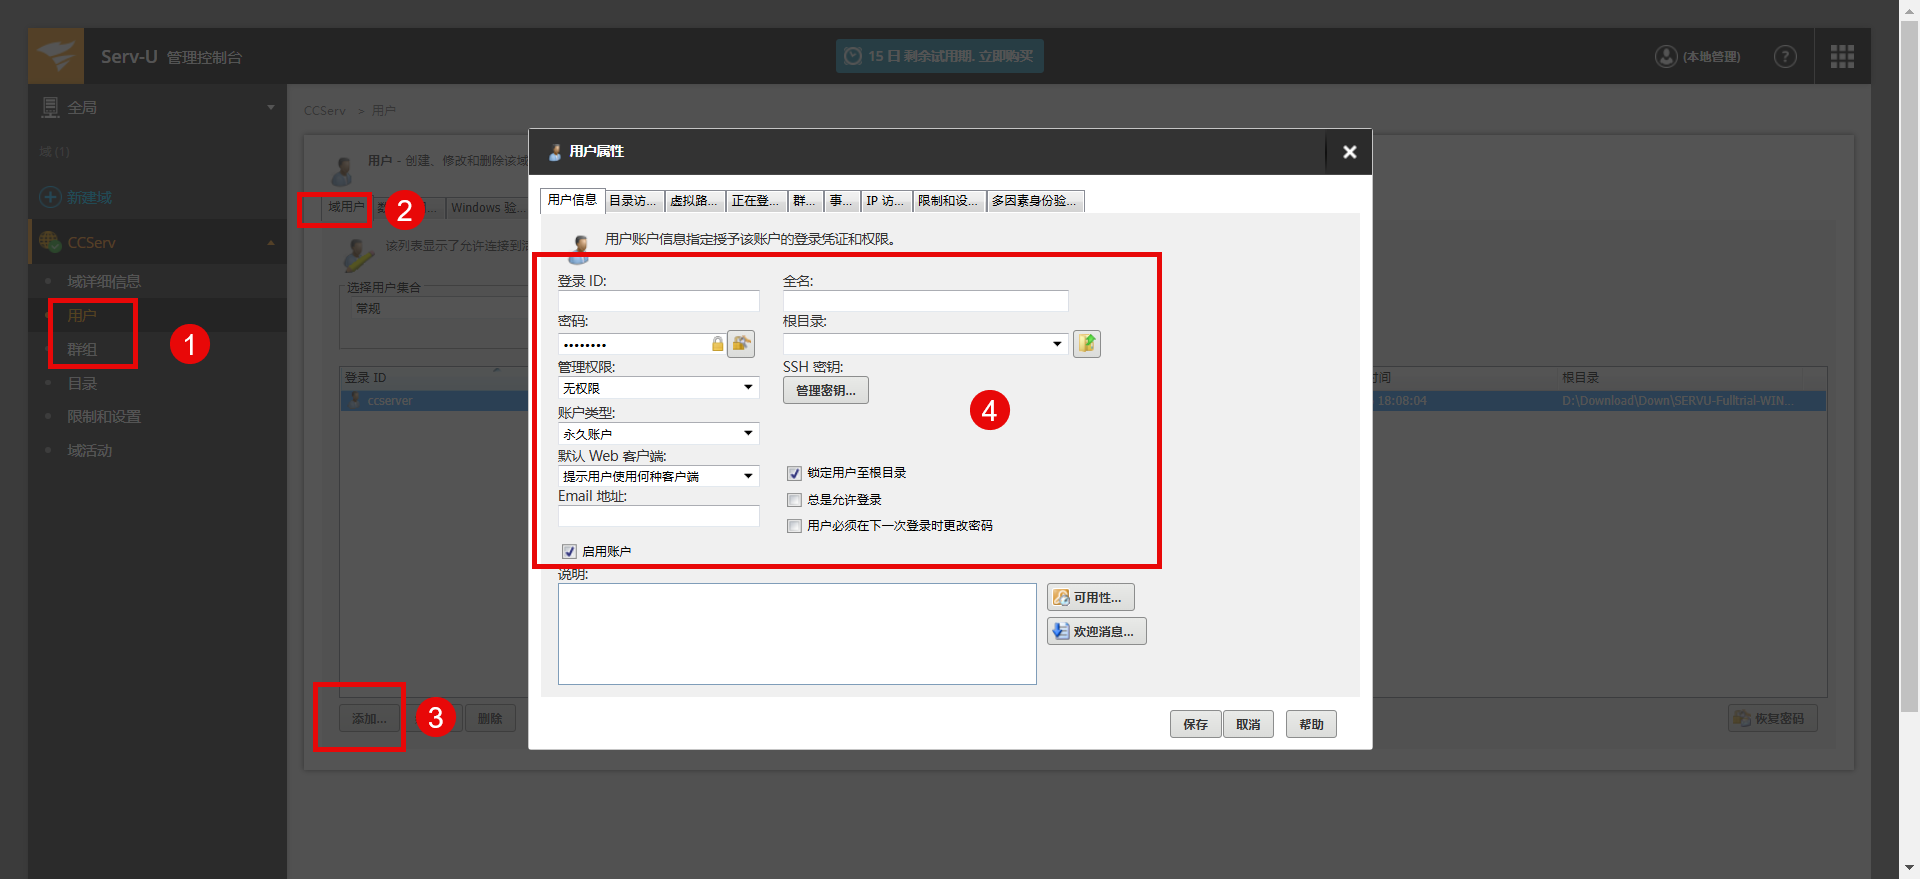Open the apps grid icon in header
Screen dimensions: 1920x879
pyautogui.click(x=1842, y=57)
